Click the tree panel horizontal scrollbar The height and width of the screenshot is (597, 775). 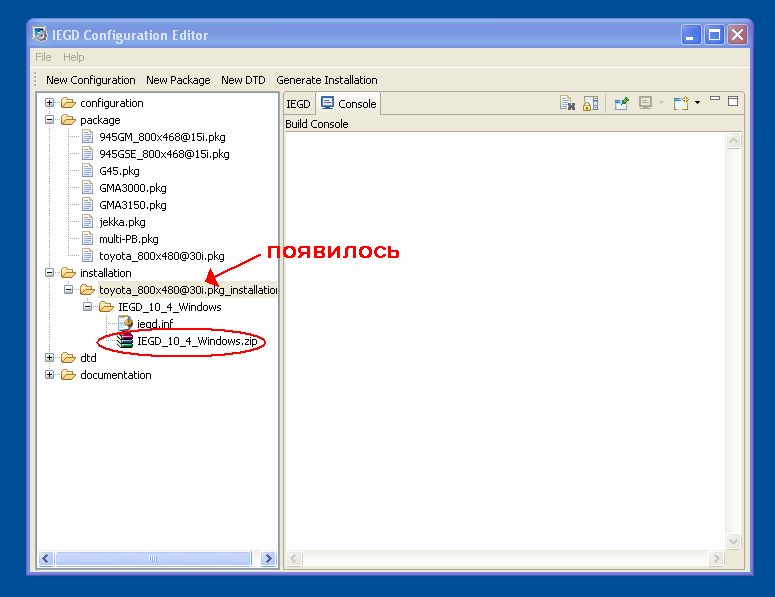coord(152,559)
